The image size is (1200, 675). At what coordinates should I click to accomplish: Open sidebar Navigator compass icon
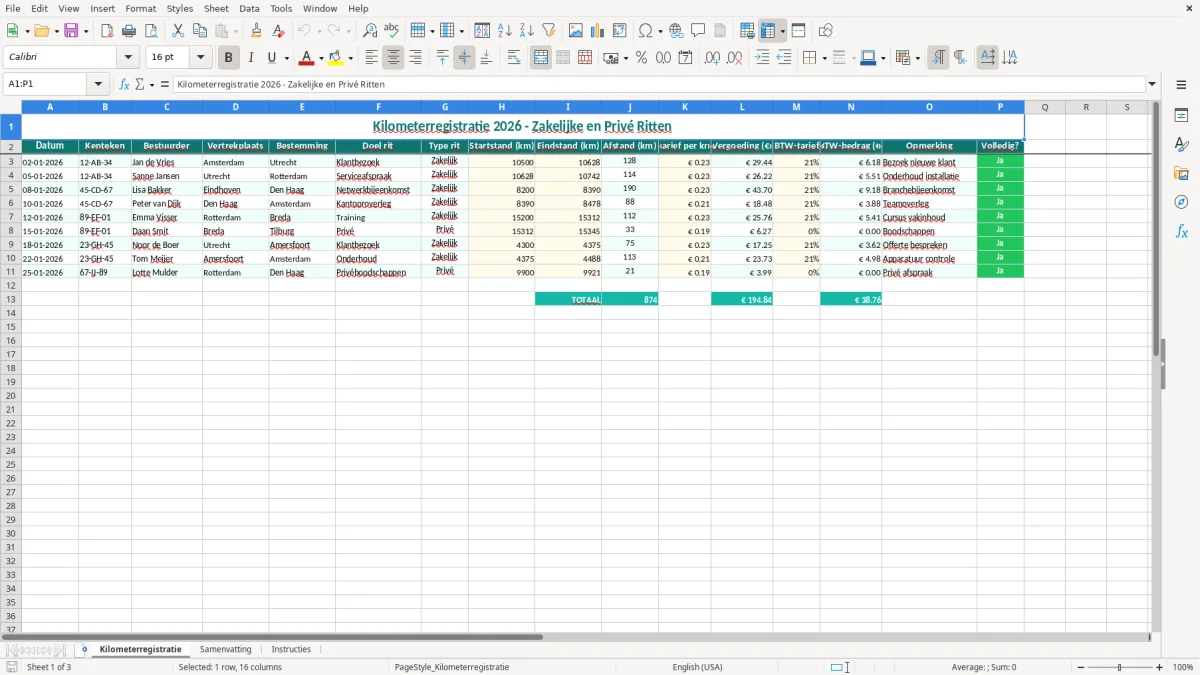(1181, 202)
